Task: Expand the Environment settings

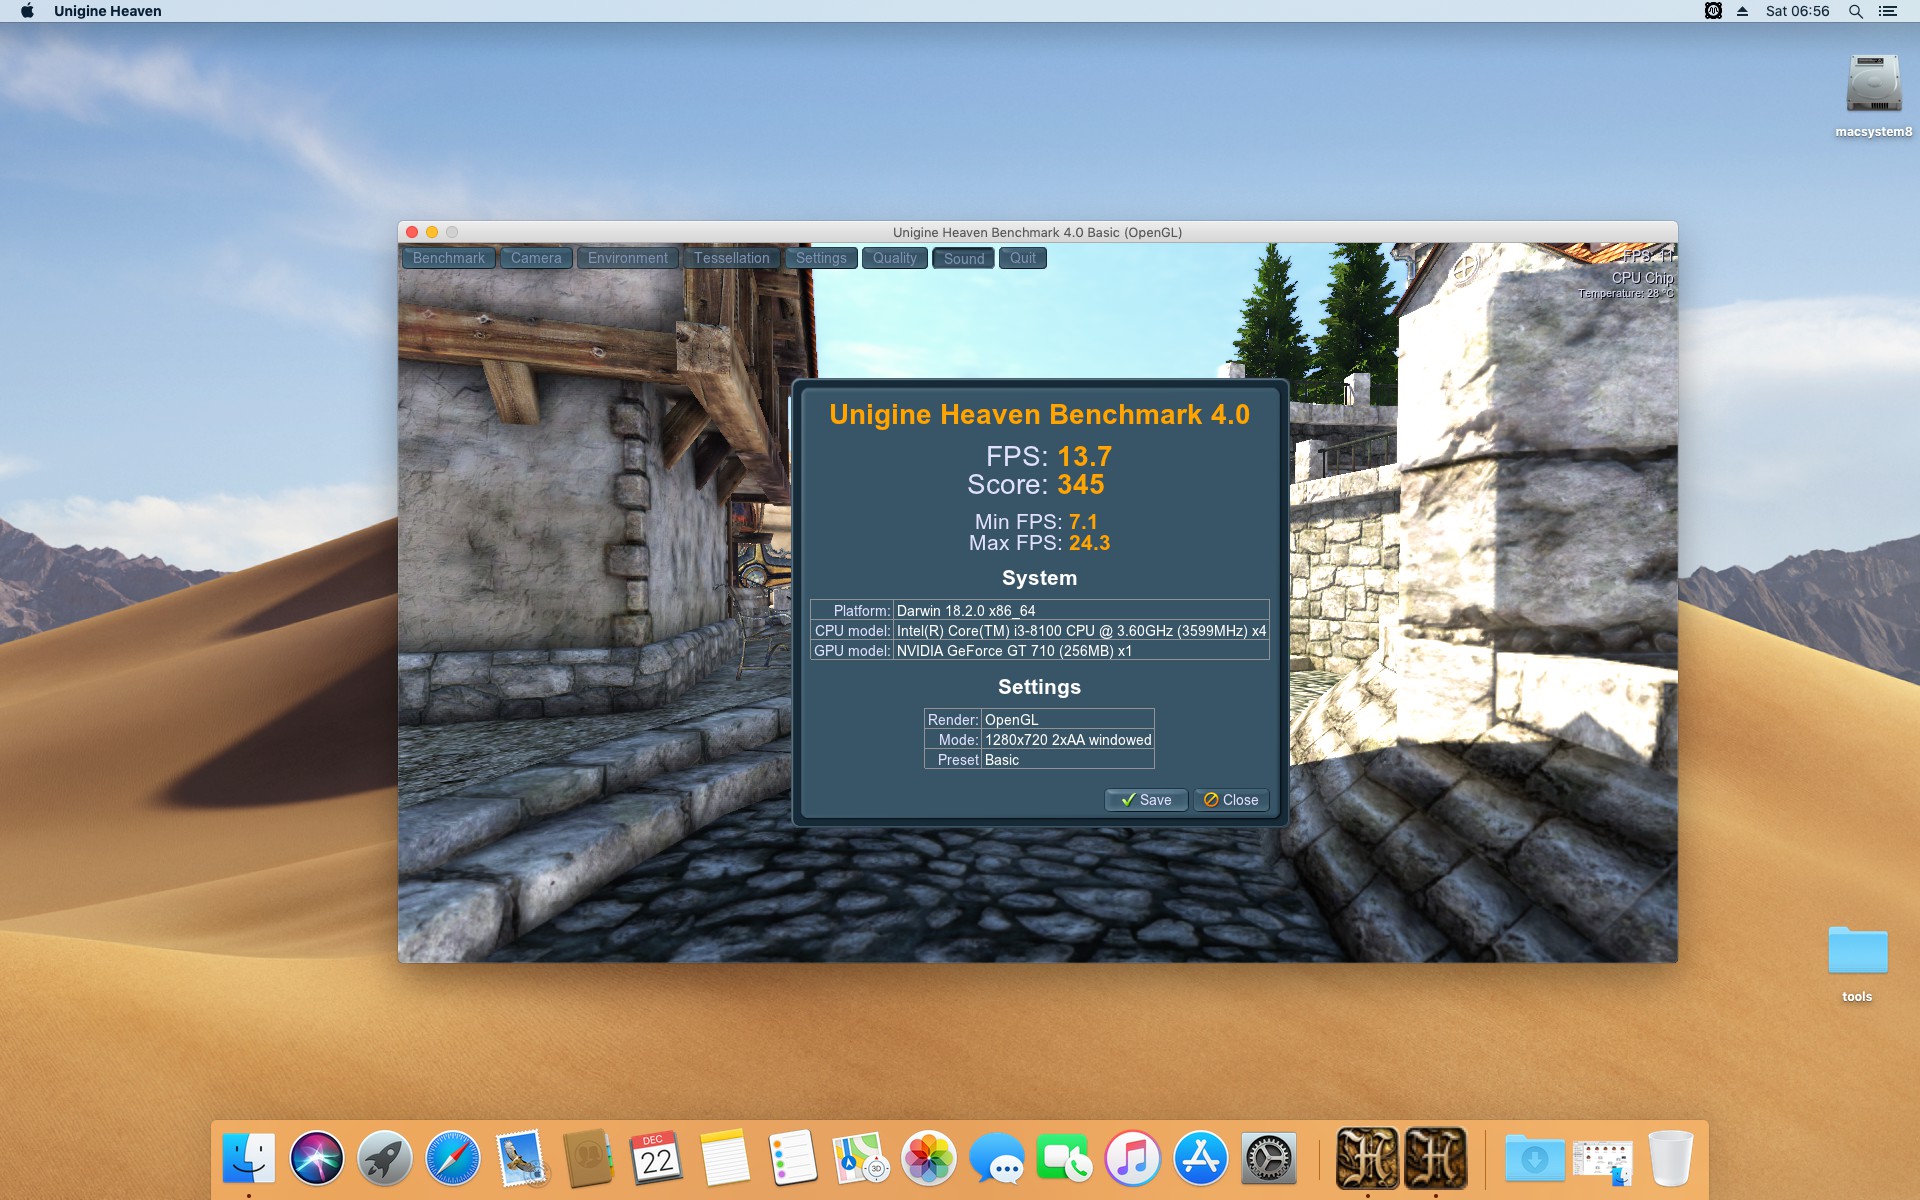Action: pos(627,258)
